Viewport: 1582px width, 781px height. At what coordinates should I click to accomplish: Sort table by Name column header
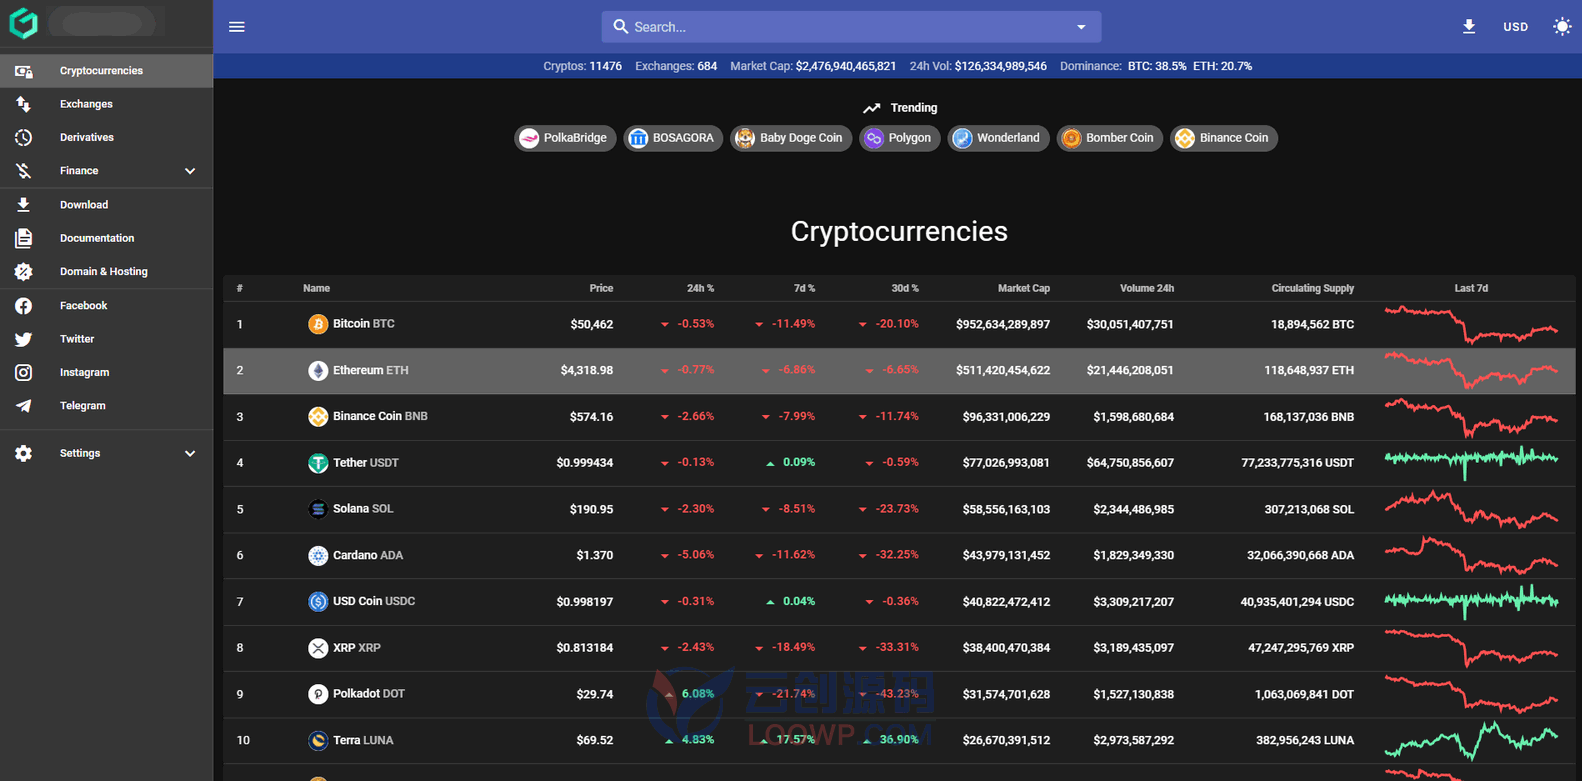click(x=316, y=288)
